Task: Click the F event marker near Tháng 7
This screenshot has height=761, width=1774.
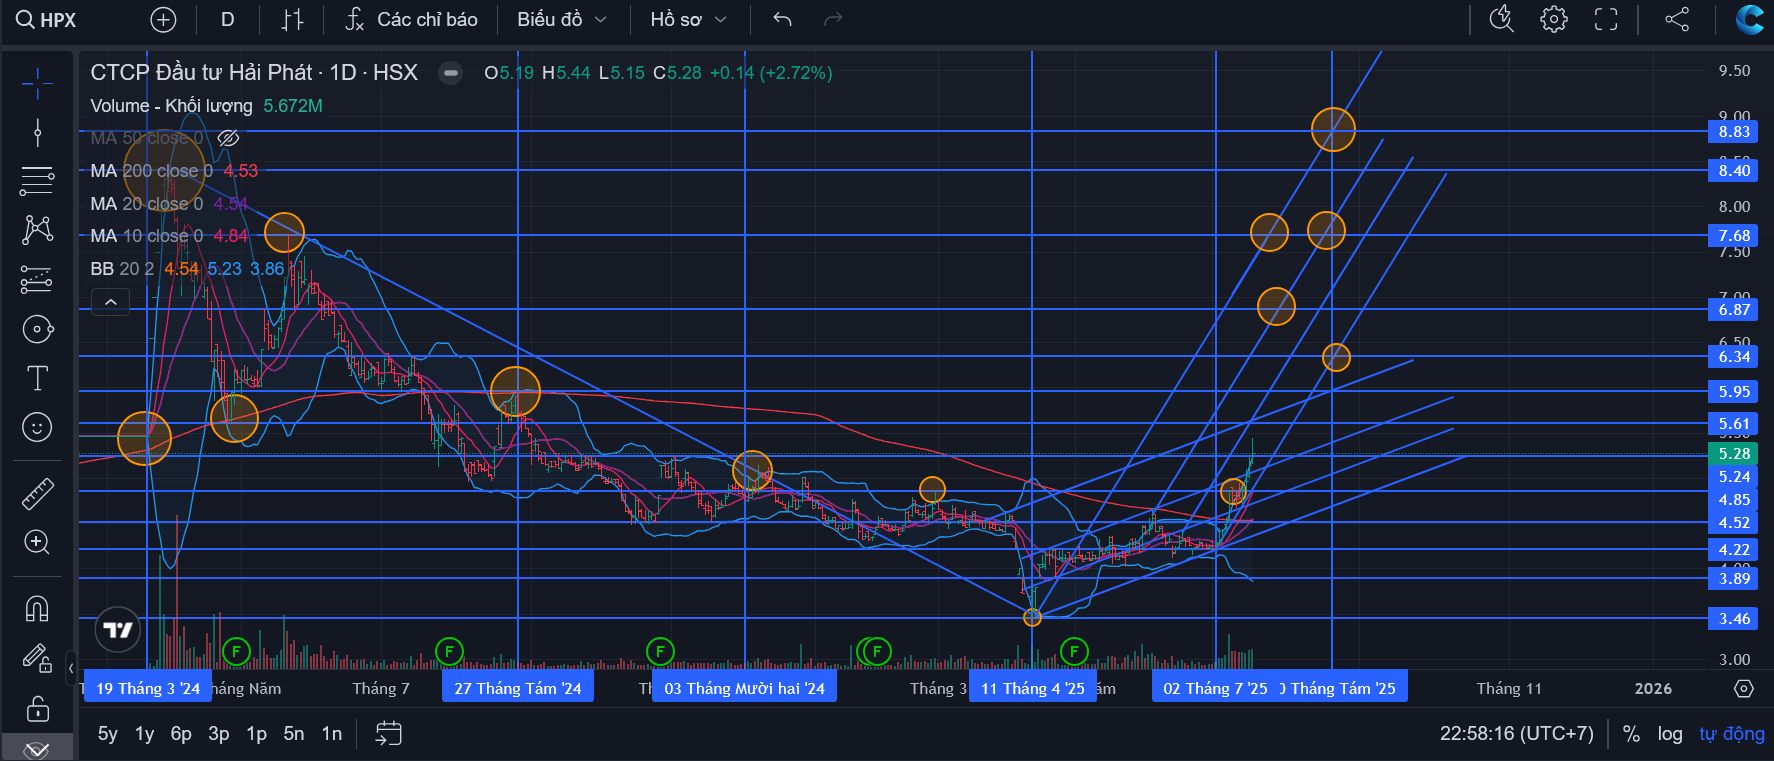Action: 449,652
